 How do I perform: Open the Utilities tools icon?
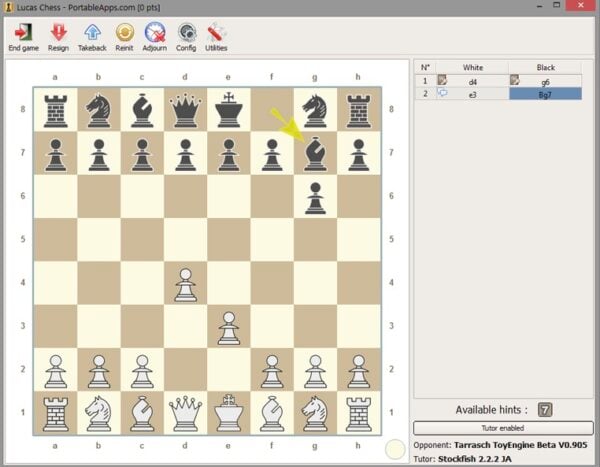pyautogui.click(x=216, y=35)
